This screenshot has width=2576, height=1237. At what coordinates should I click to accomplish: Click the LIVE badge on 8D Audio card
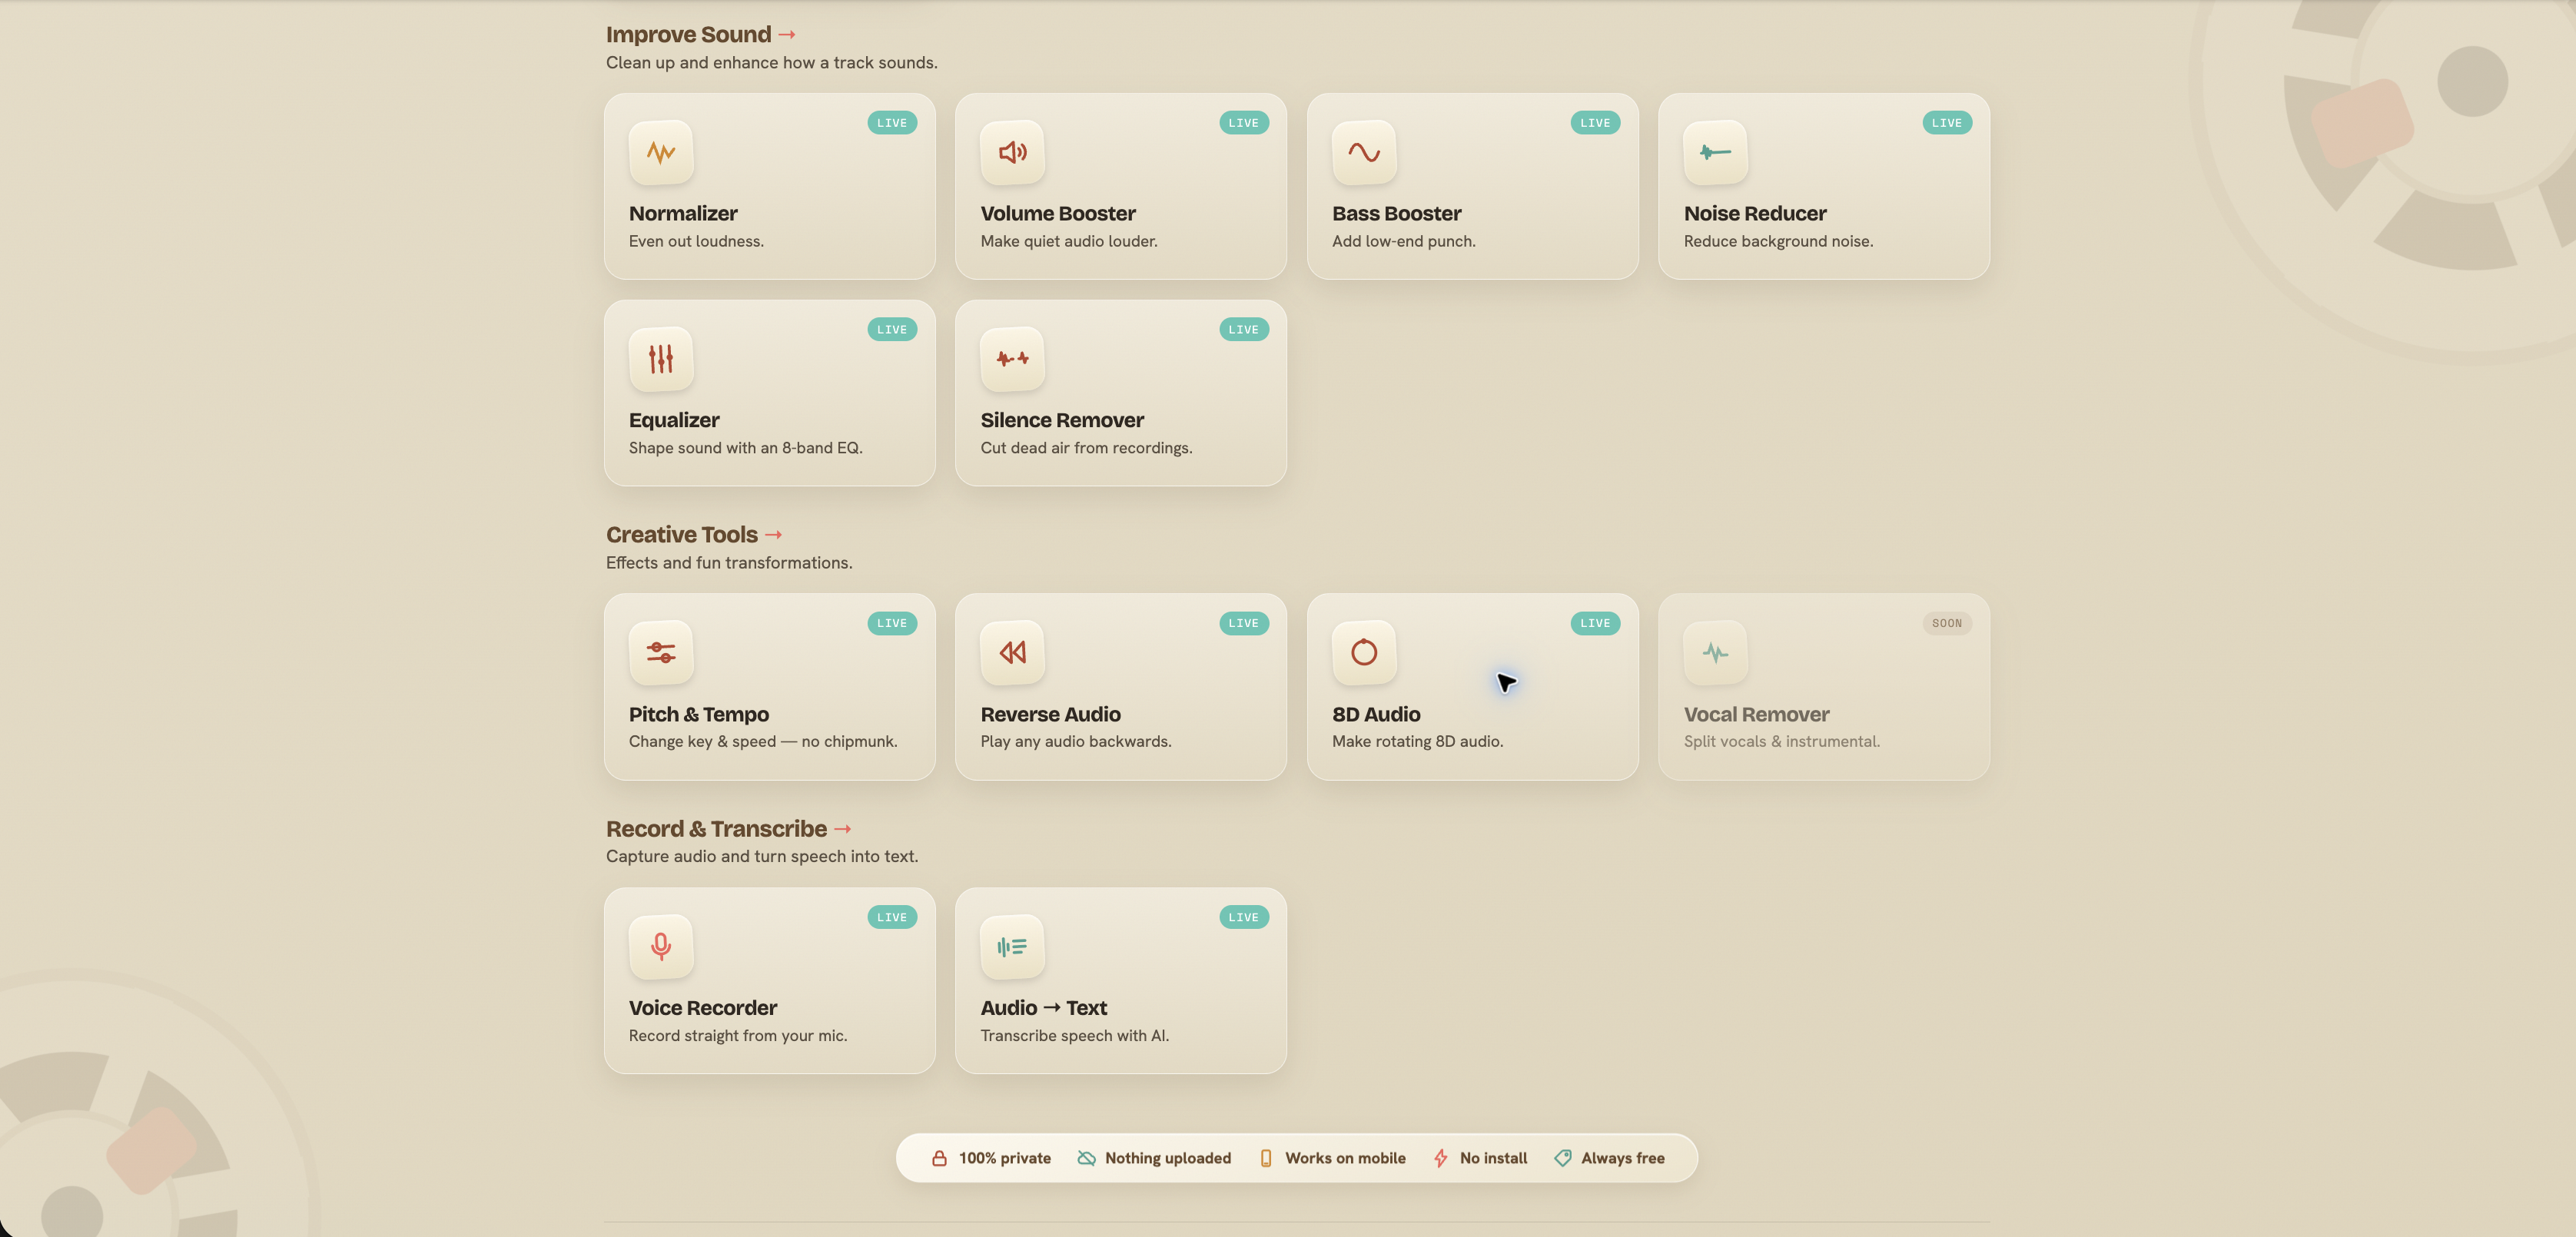click(x=1595, y=623)
